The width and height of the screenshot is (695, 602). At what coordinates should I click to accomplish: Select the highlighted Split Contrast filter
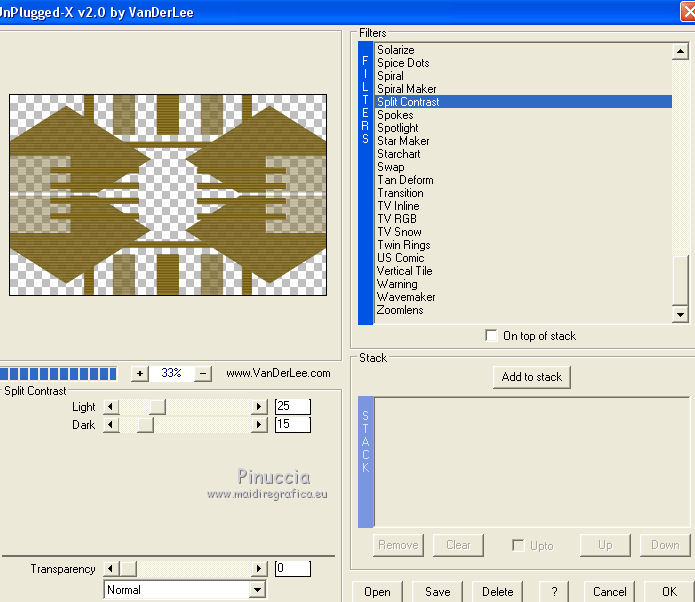[x=523, y=102]
